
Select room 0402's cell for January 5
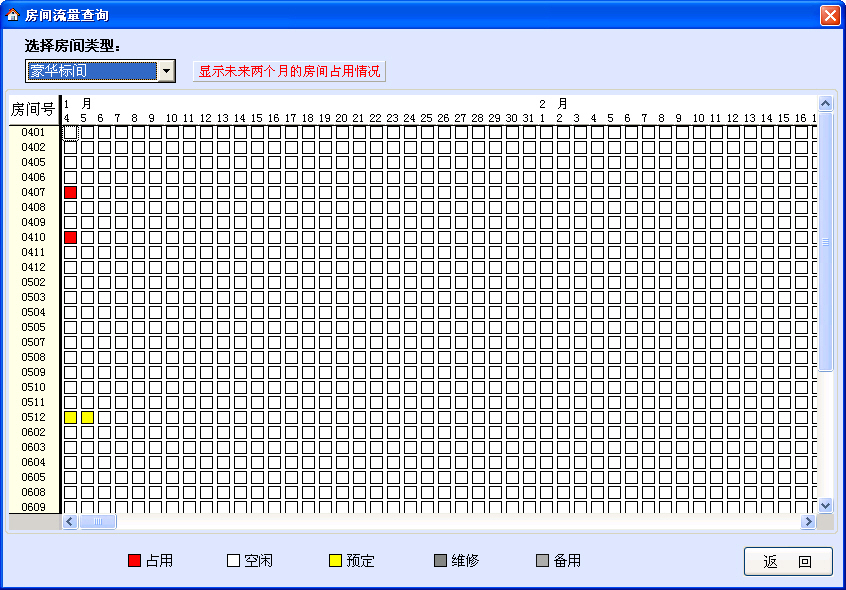[x=87, y=148]
